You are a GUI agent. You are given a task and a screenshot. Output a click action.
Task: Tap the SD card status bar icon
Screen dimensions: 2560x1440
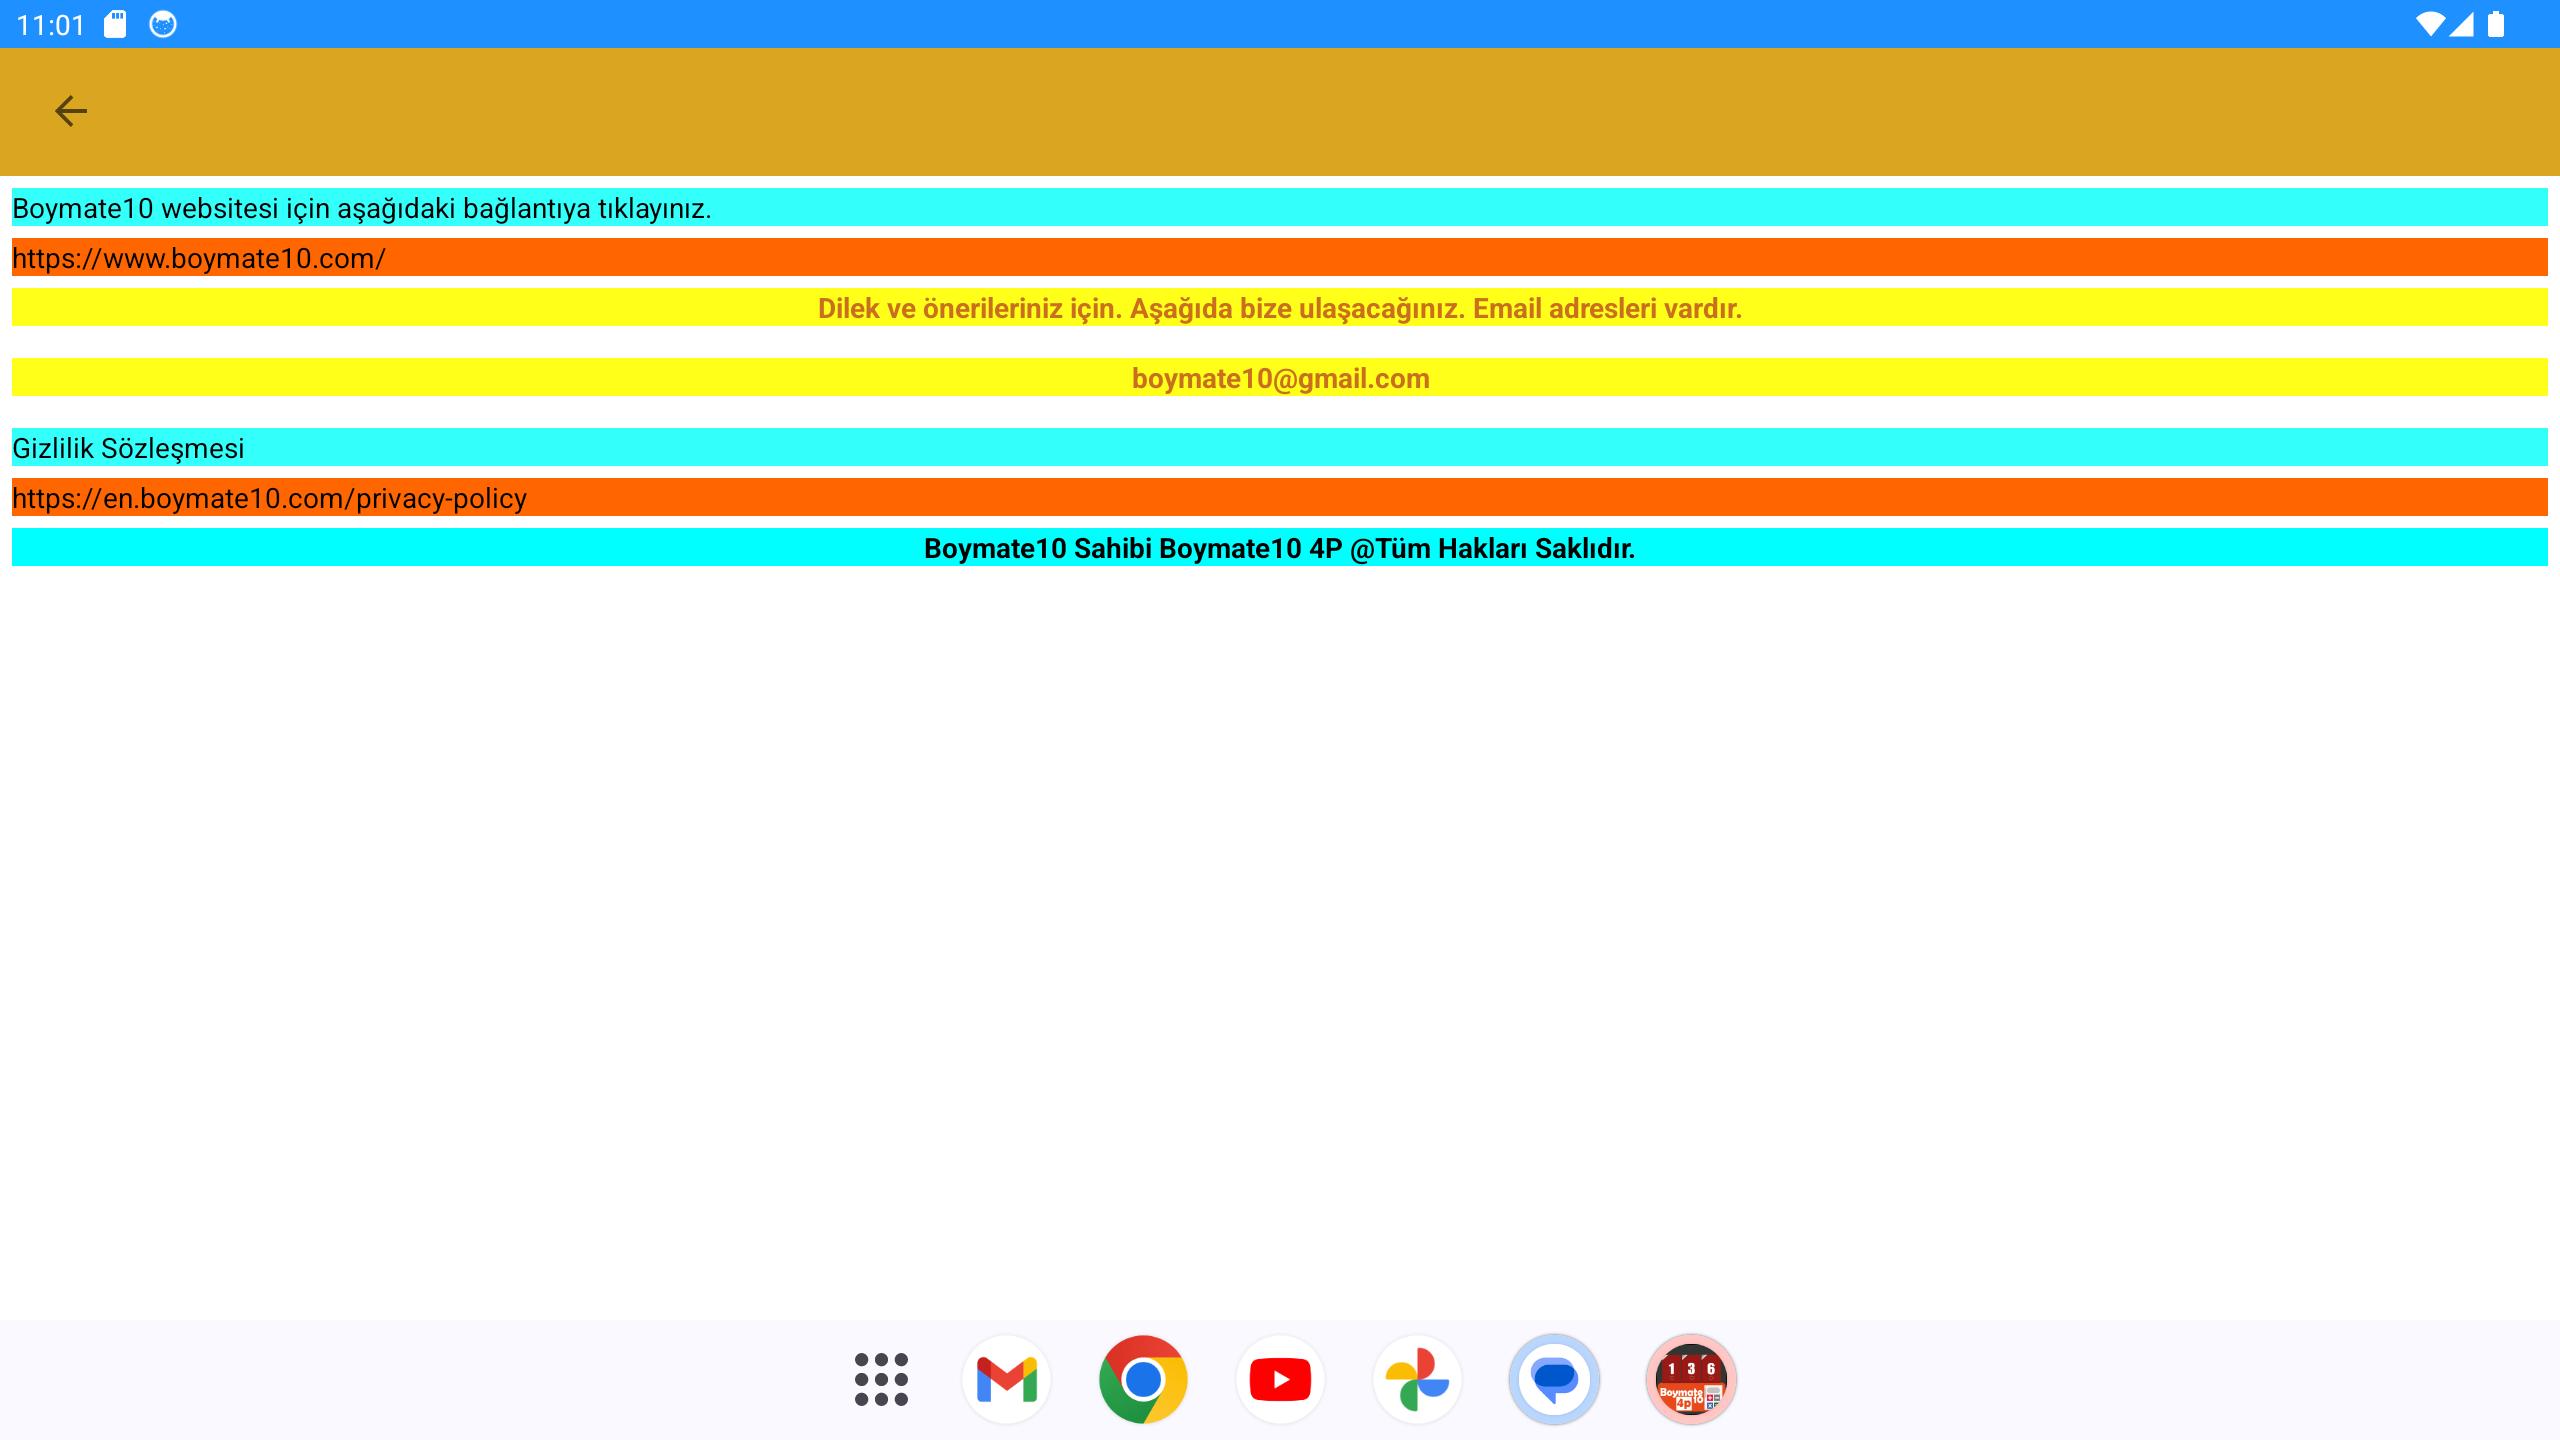116,24
